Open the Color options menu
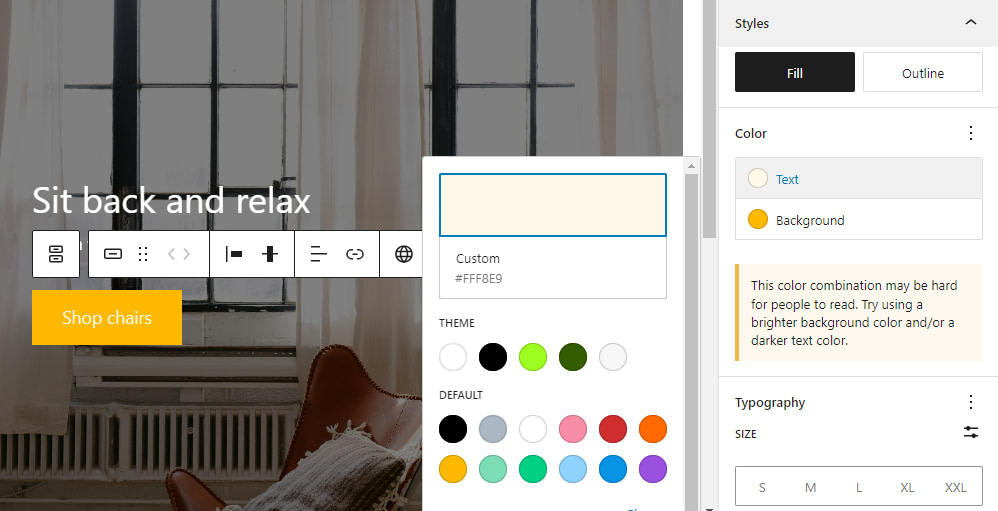The image size is (998, 511). 971,133
